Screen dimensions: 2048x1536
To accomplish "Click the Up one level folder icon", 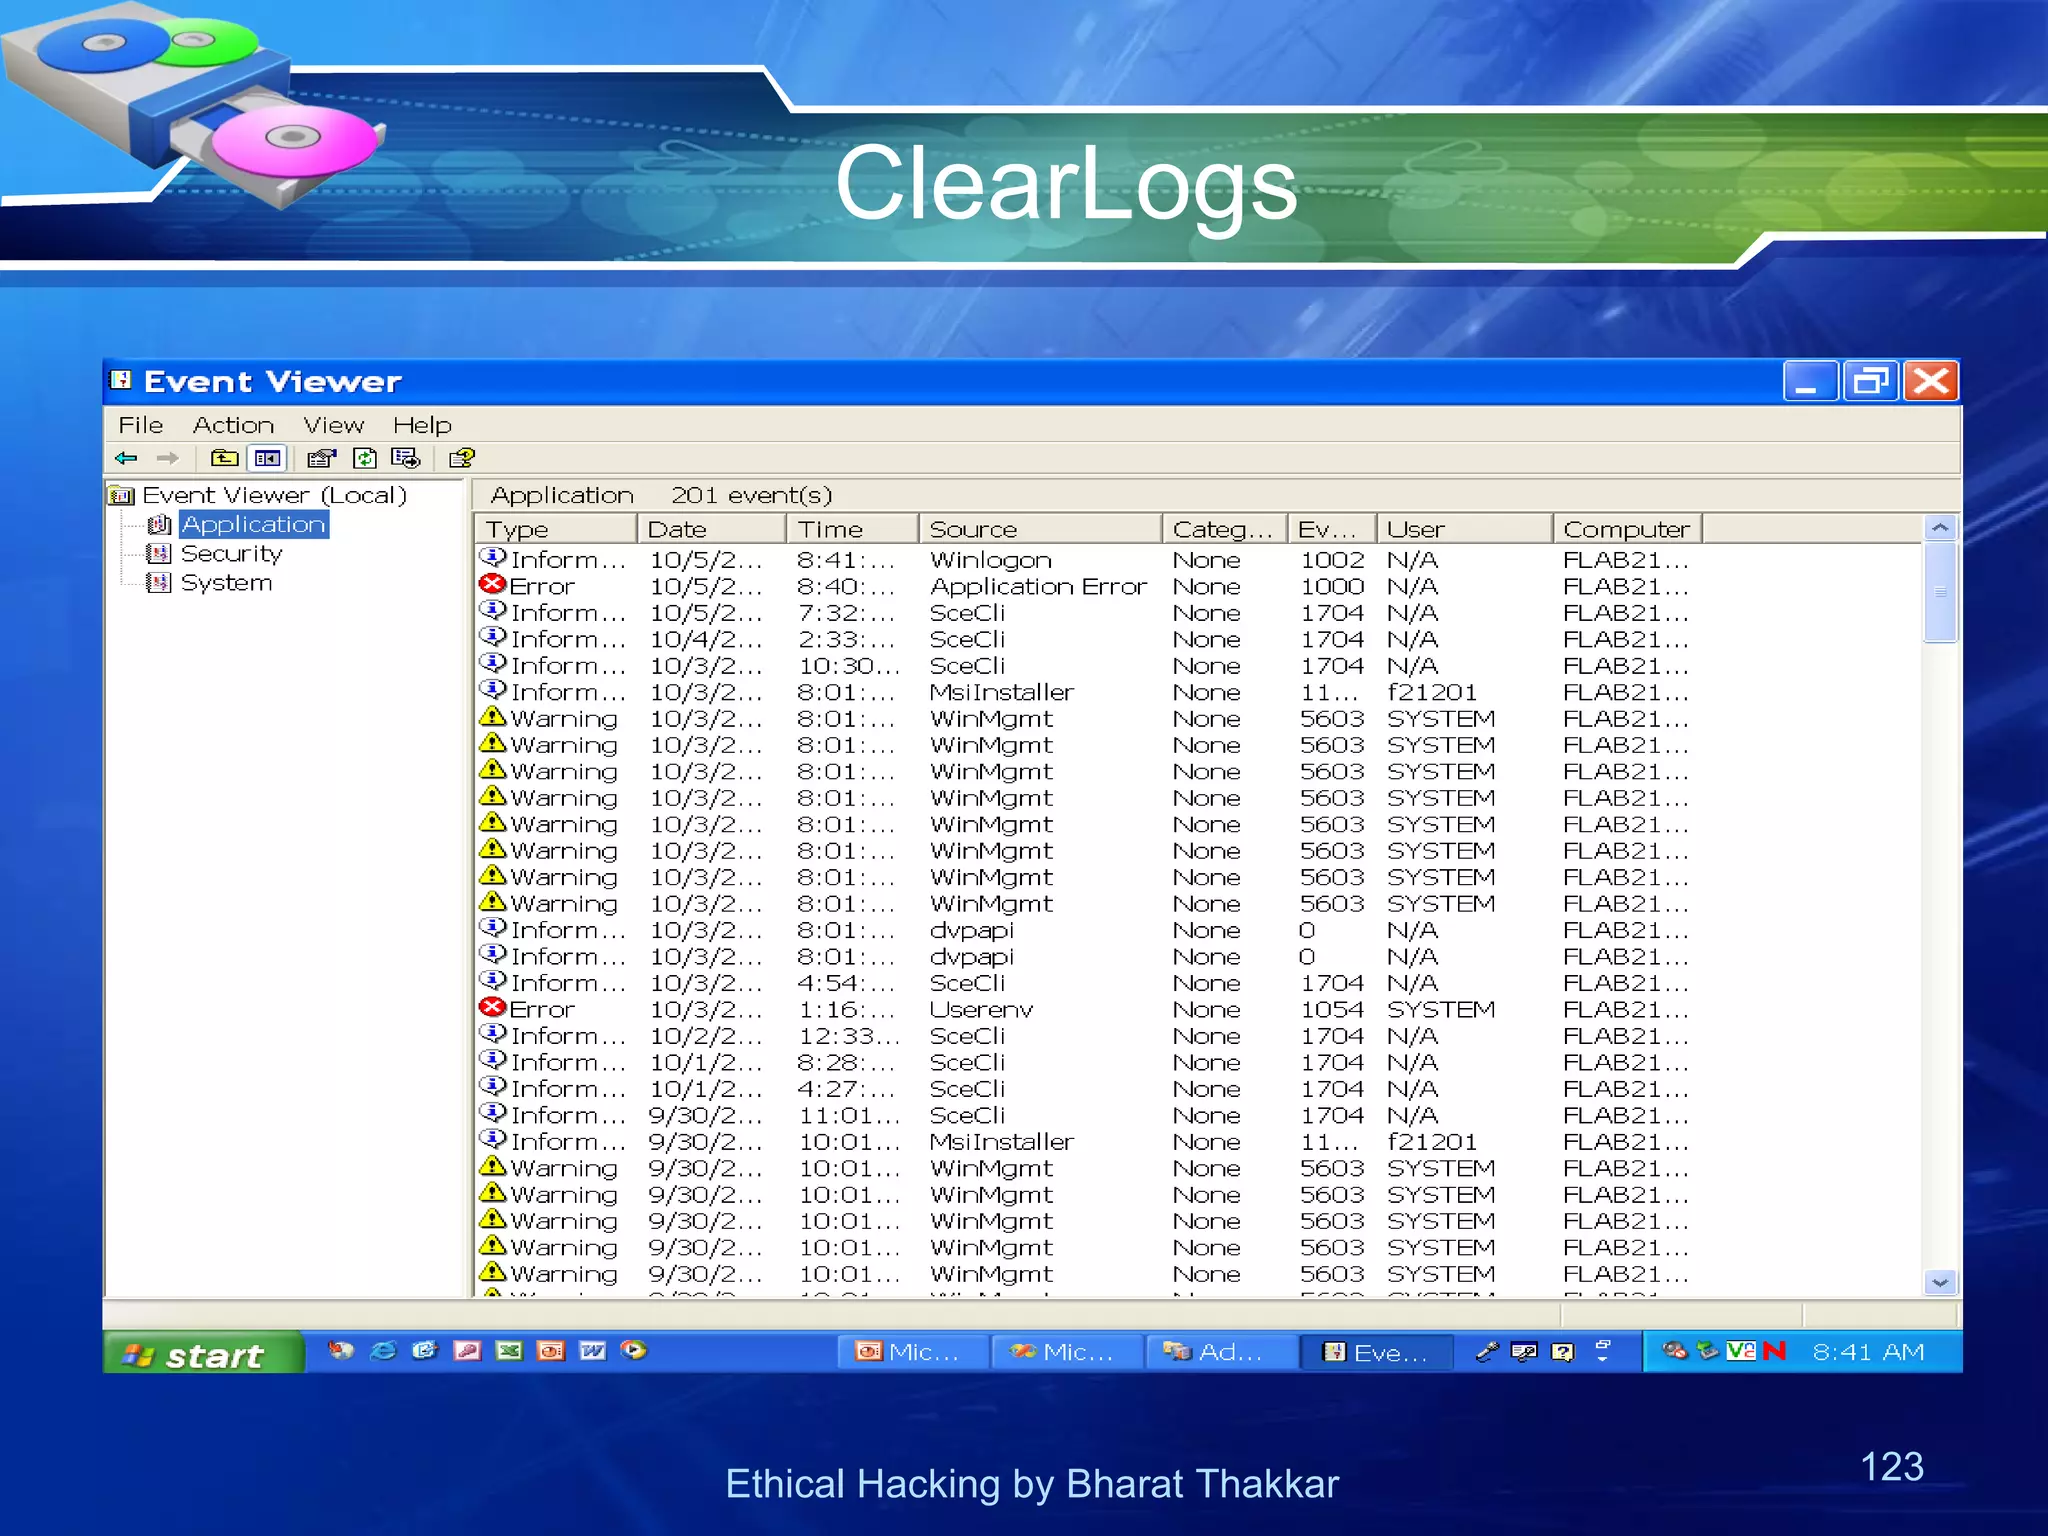I will click(224, 458).
